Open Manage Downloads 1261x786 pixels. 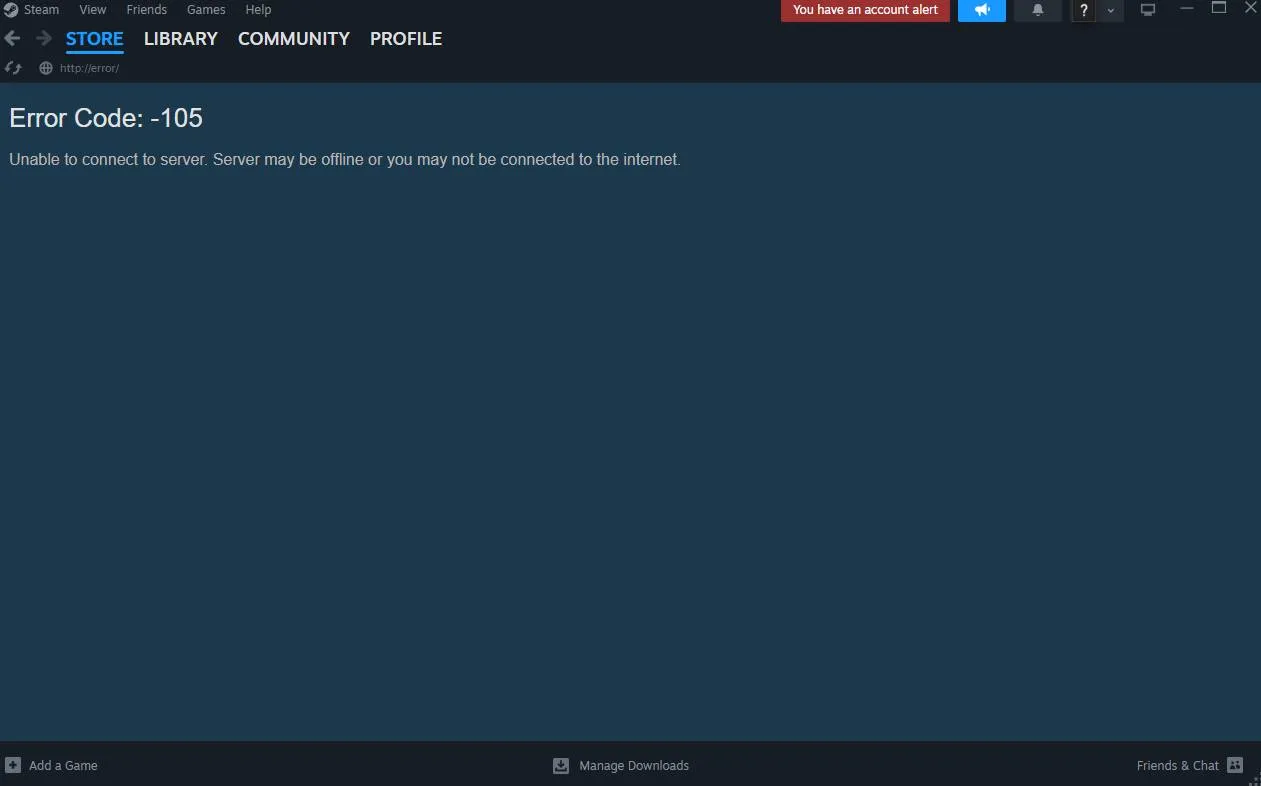[634, 766]
